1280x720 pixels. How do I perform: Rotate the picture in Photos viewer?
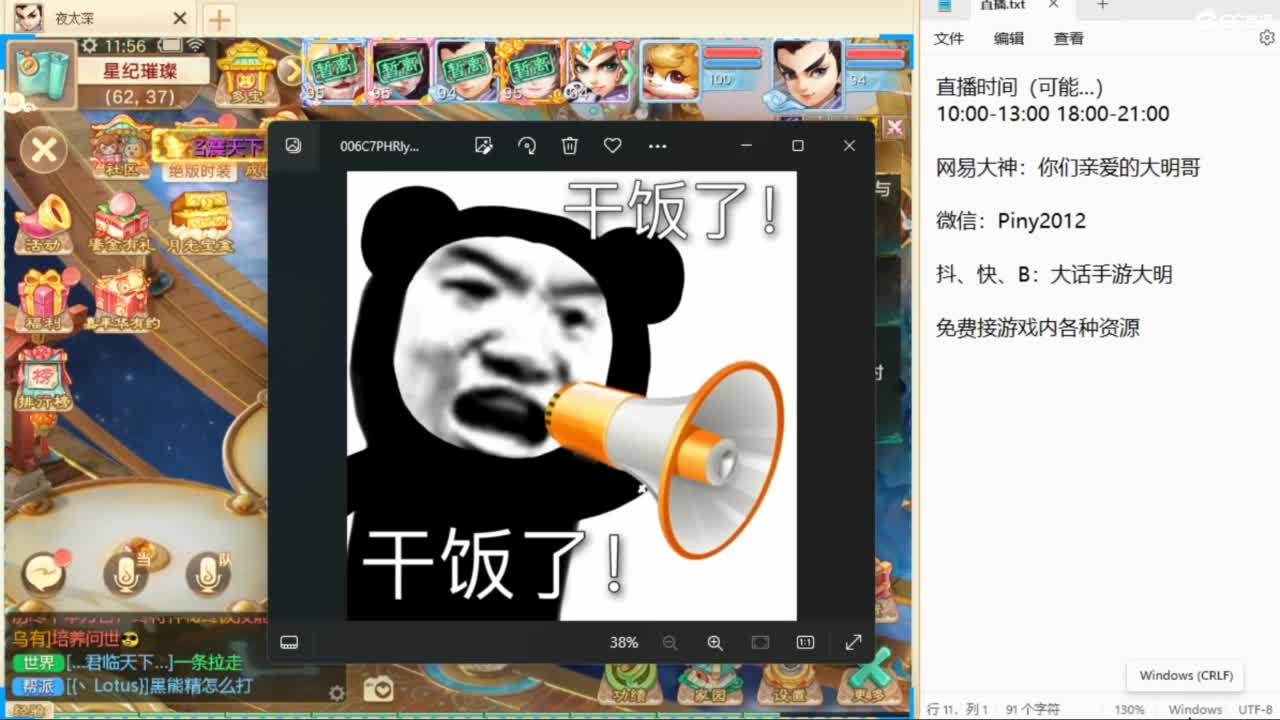pos(527,146)
